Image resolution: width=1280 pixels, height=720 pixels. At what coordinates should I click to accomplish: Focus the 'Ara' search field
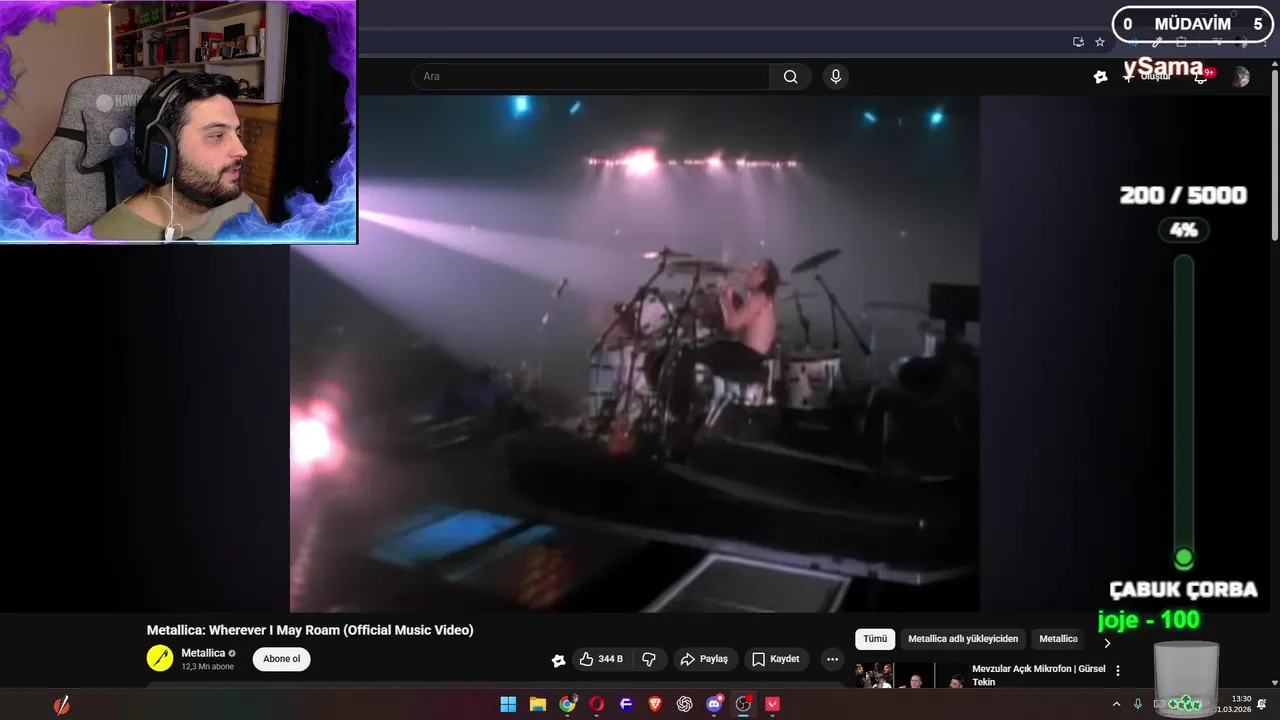[590, 77]
